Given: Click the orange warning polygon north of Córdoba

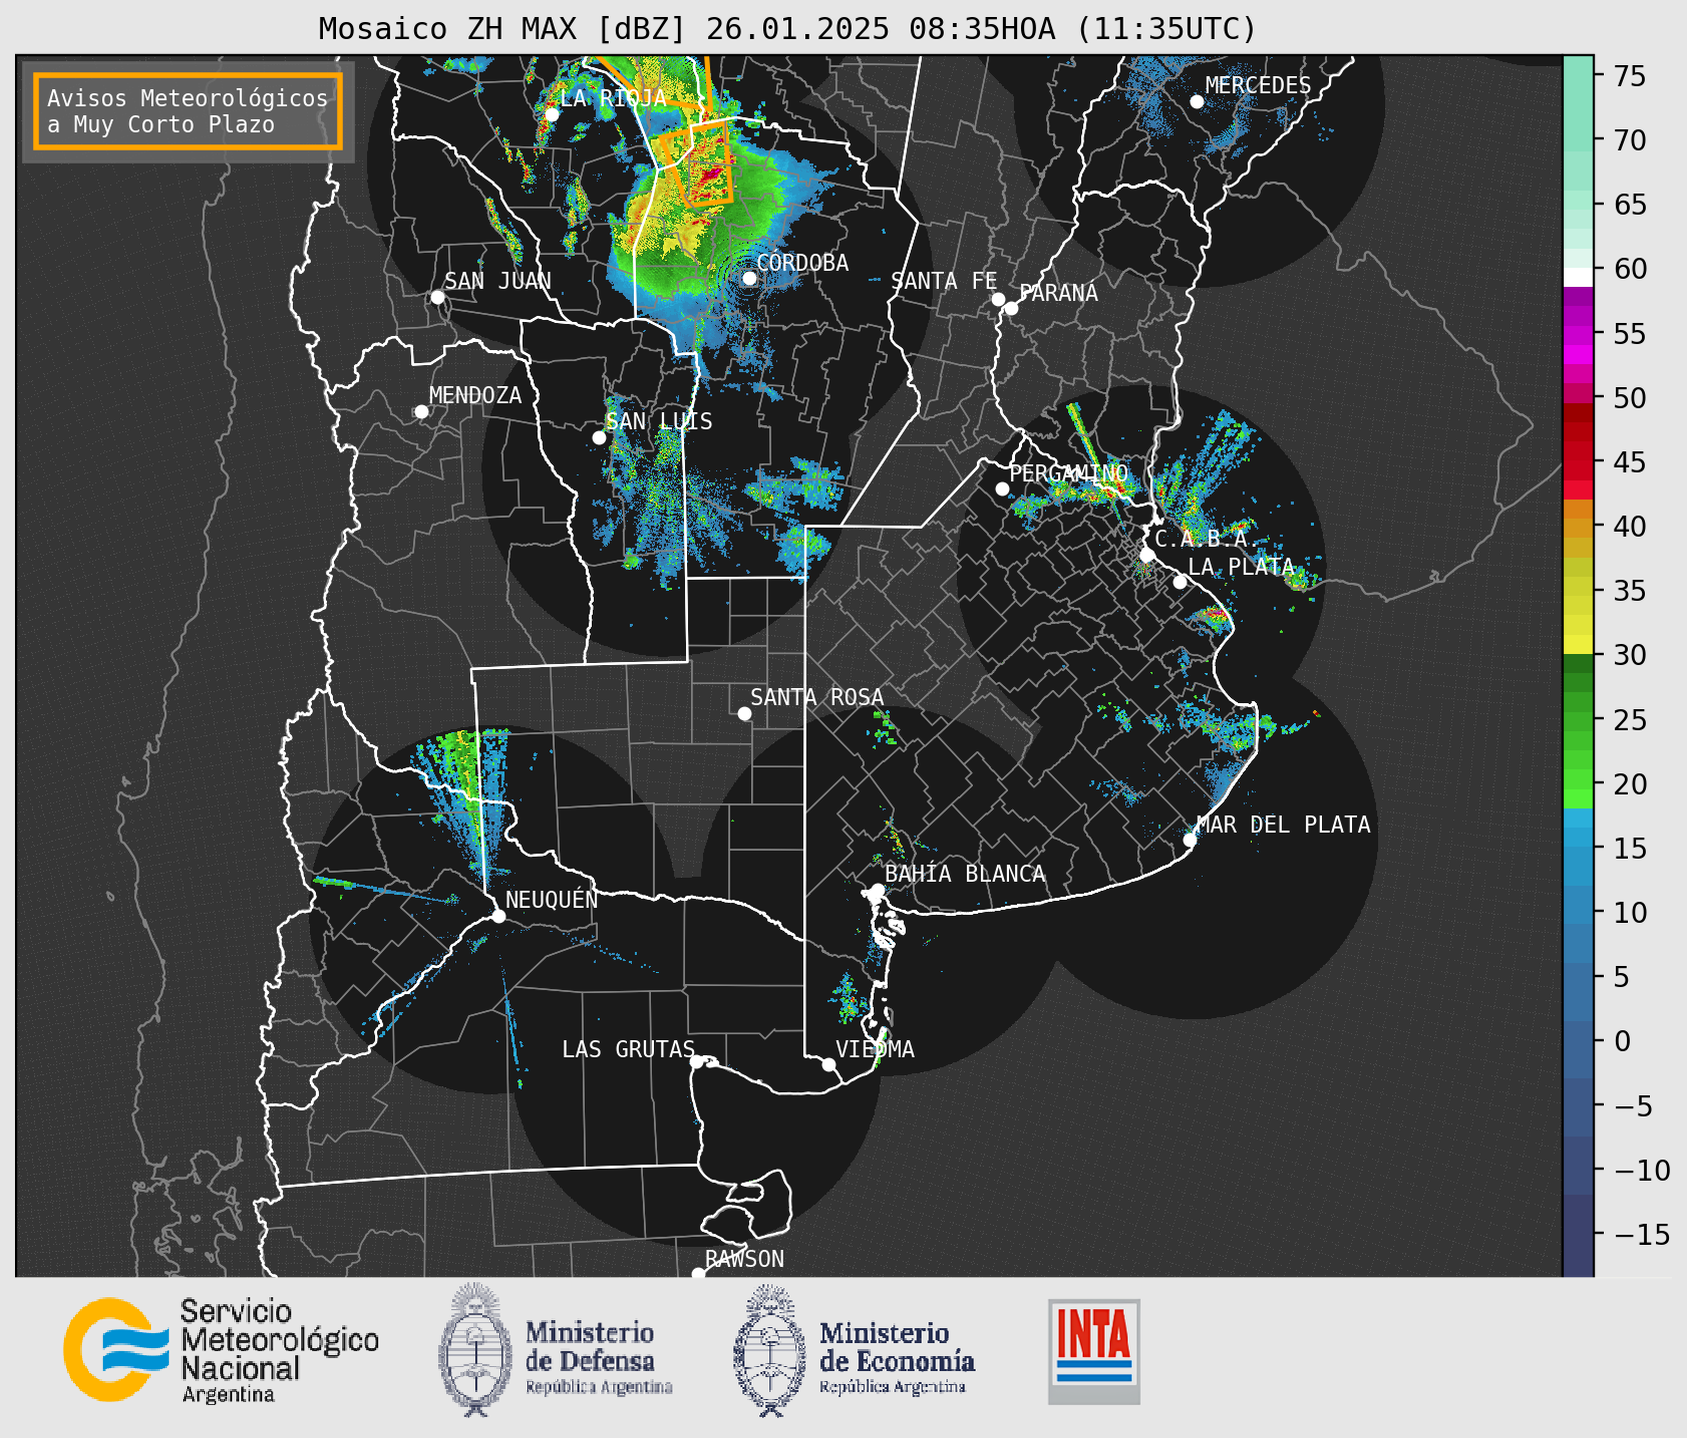Looking at the screenshot, I should (x=697, y=165).
